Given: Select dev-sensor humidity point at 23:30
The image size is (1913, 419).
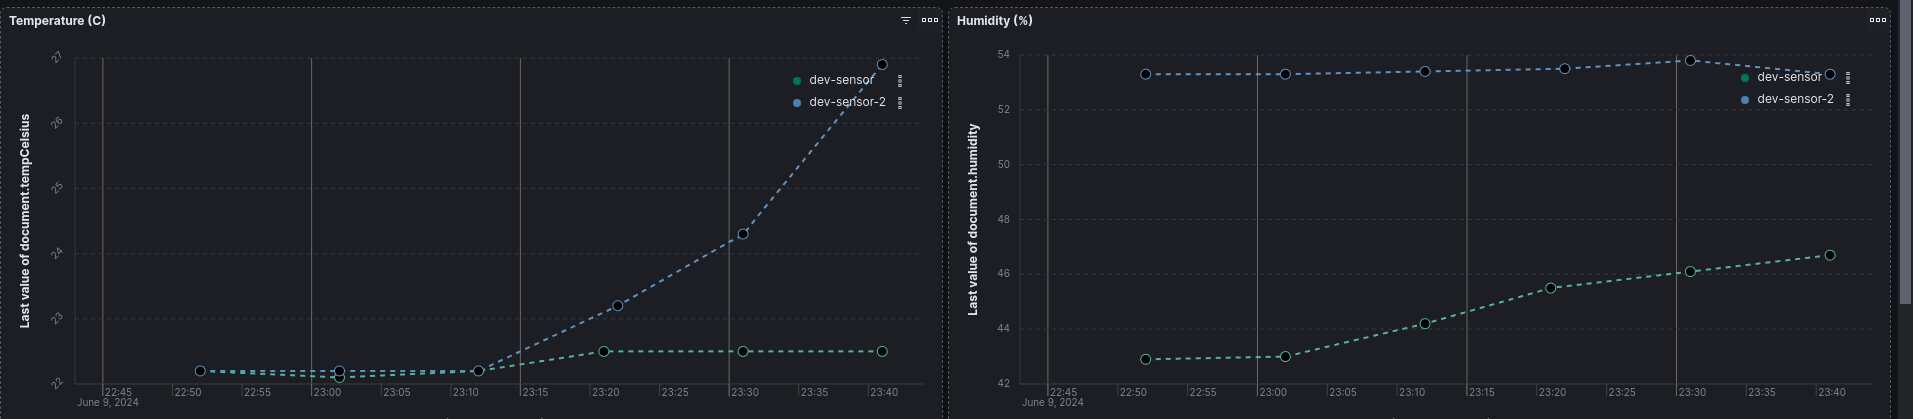Looking at the screenshot, I should 1690,272.
